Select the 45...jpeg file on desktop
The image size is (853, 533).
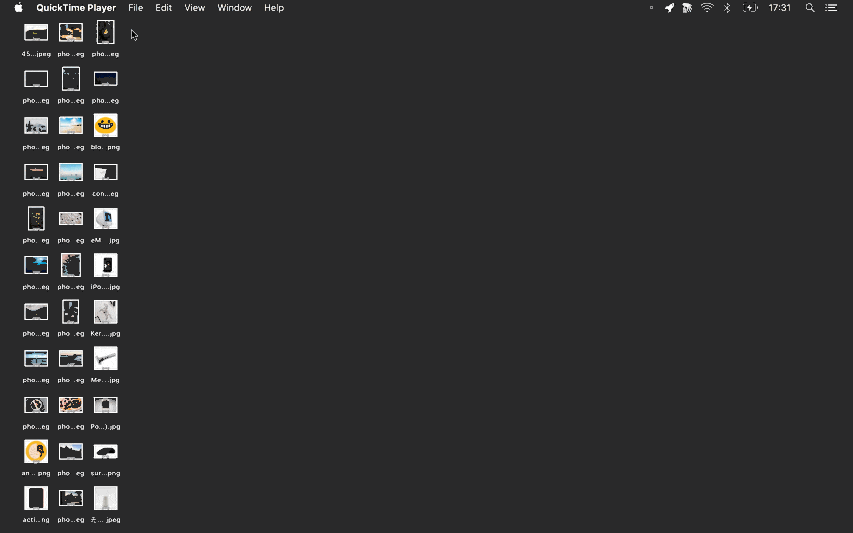click(36, 33)
